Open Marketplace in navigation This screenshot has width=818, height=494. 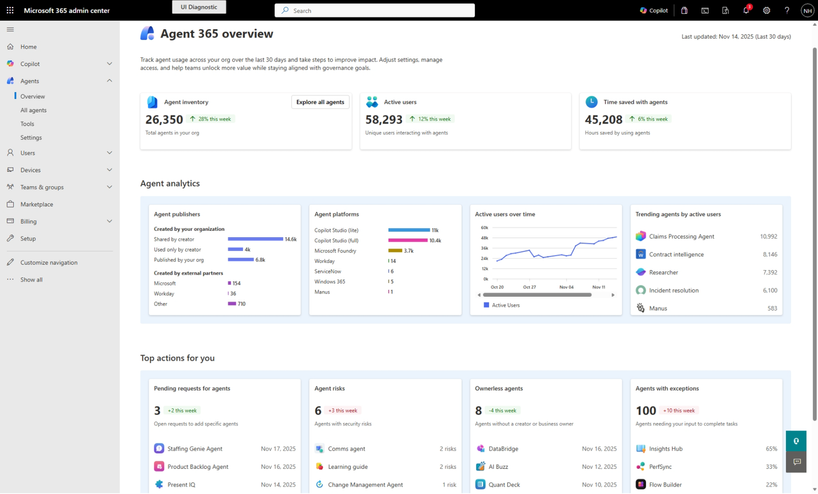(37, 204)
